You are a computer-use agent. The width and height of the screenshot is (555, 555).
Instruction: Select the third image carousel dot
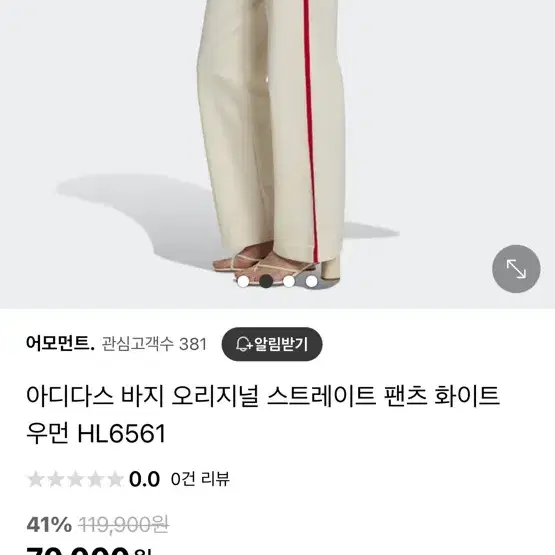289,281
